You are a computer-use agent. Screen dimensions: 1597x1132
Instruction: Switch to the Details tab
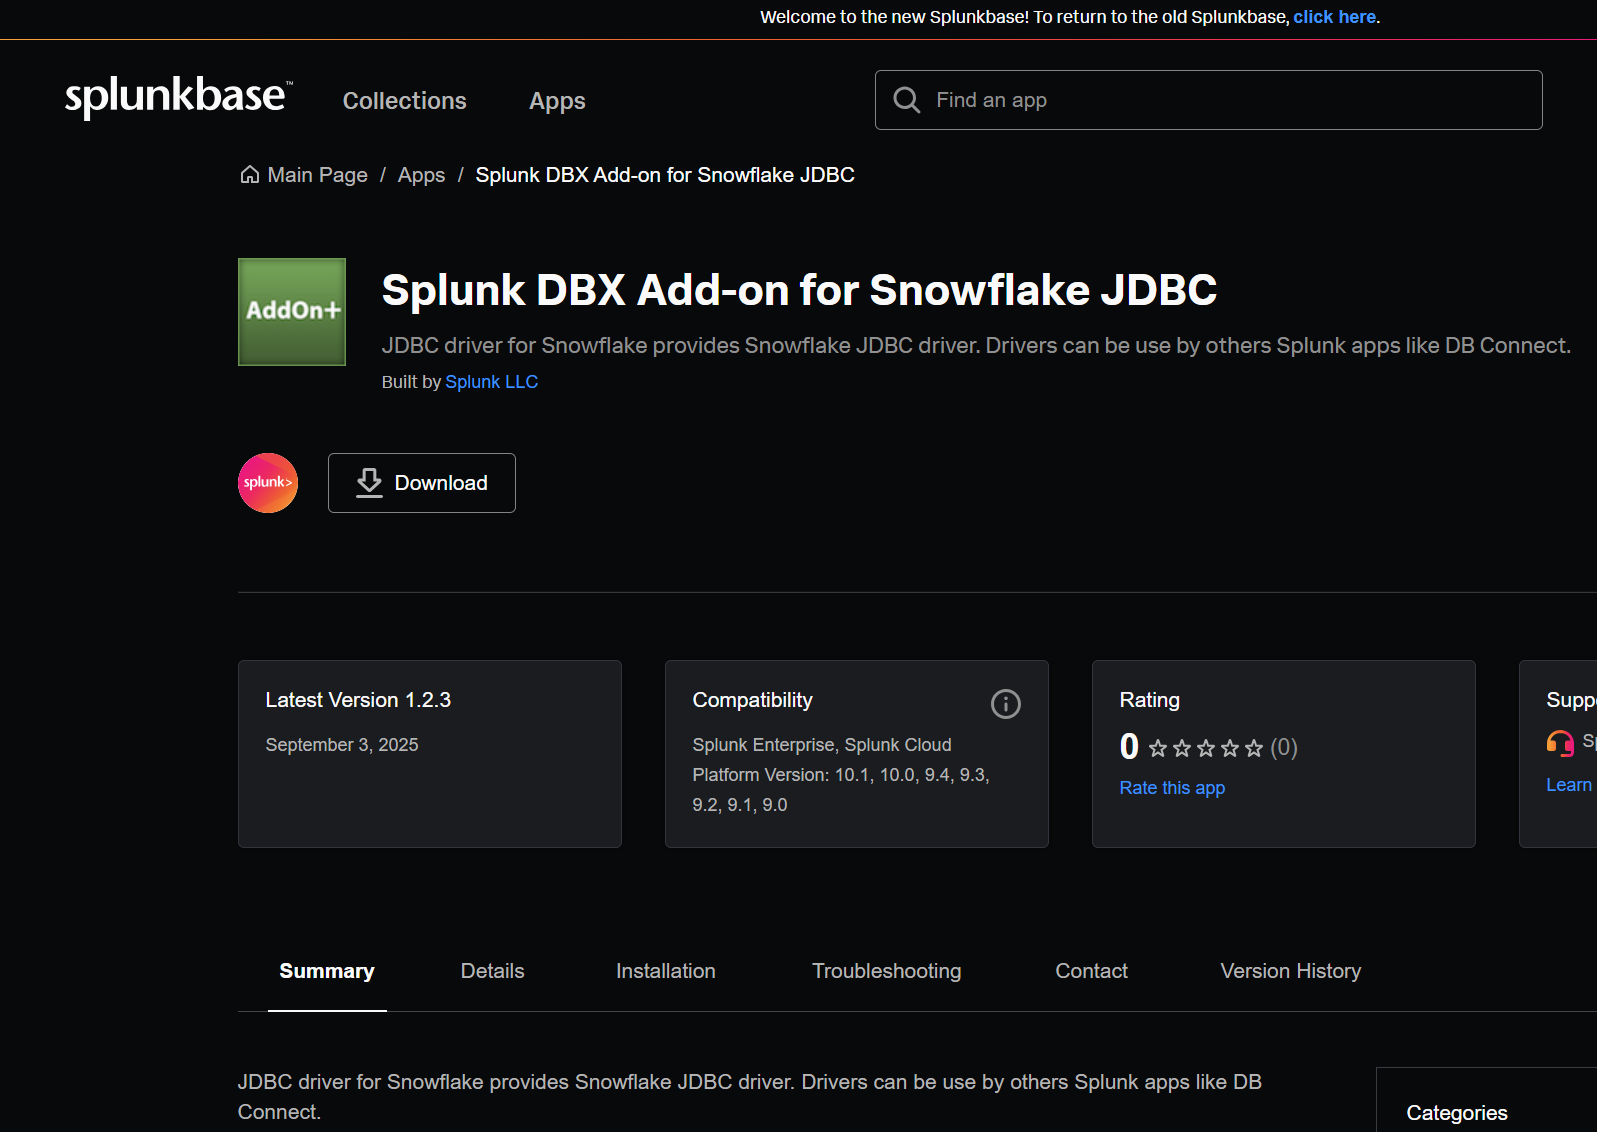[x=493, y=971]
